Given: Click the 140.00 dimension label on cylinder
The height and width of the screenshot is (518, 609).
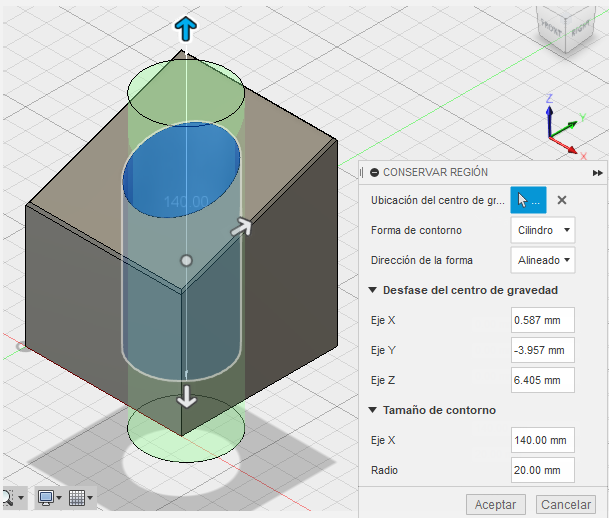Looking at the screenshot, I should (186, 202).
